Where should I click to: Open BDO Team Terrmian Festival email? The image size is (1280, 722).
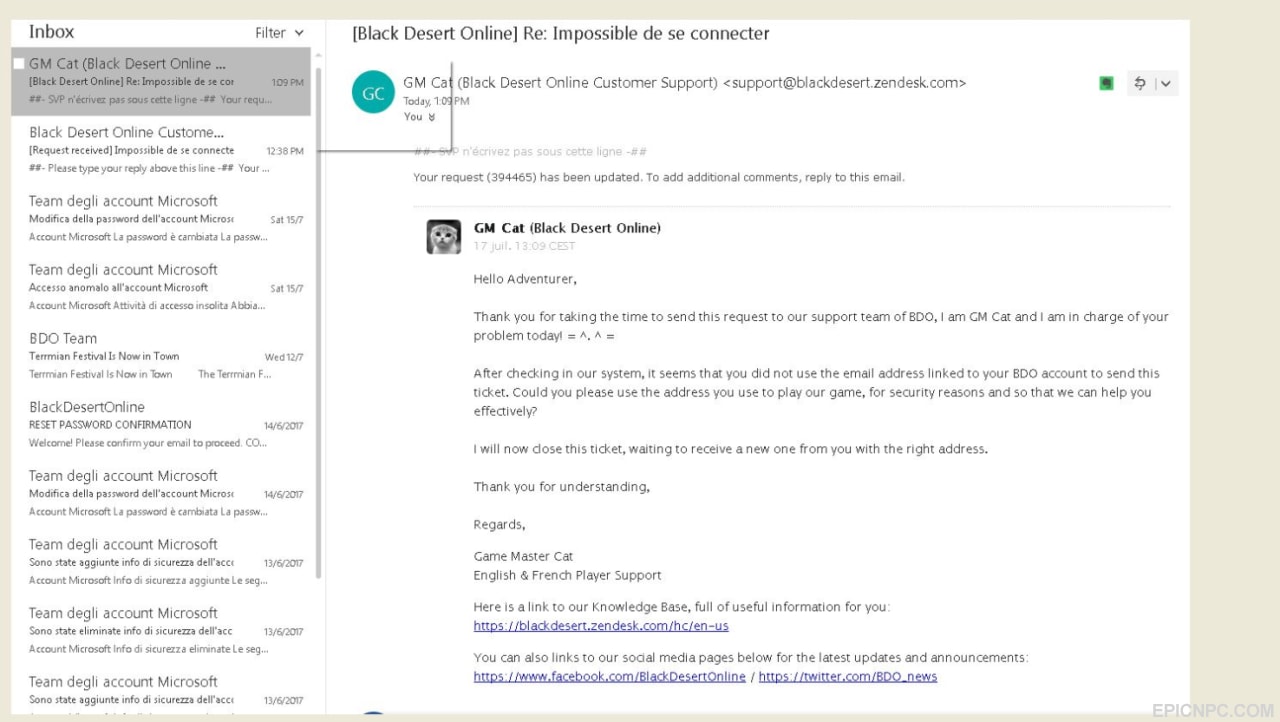point(161,356)
